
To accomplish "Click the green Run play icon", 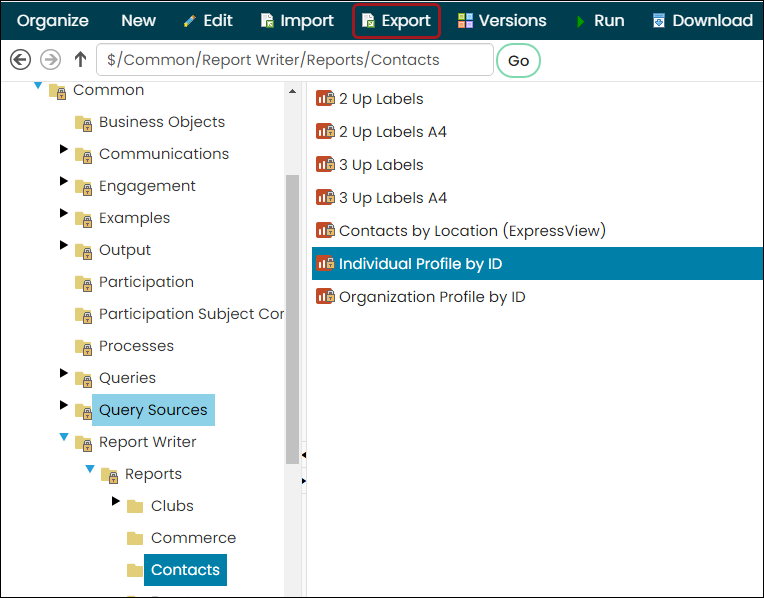I will 580,21.
